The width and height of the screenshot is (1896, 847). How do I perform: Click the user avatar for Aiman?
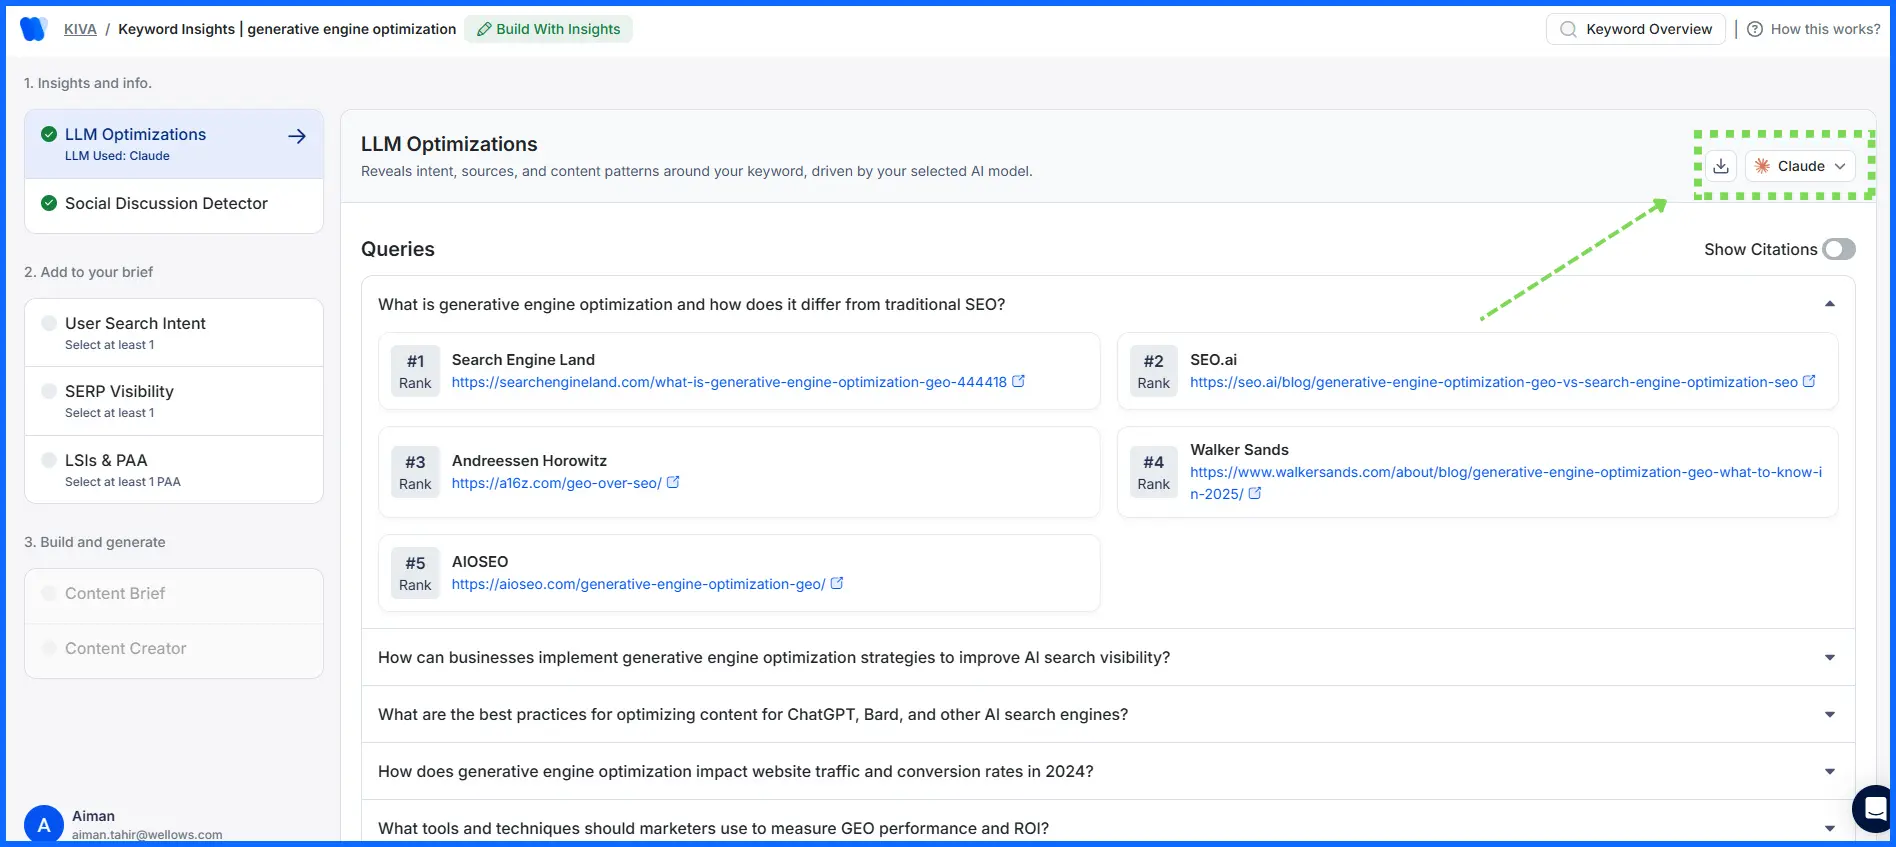point(43,825)
